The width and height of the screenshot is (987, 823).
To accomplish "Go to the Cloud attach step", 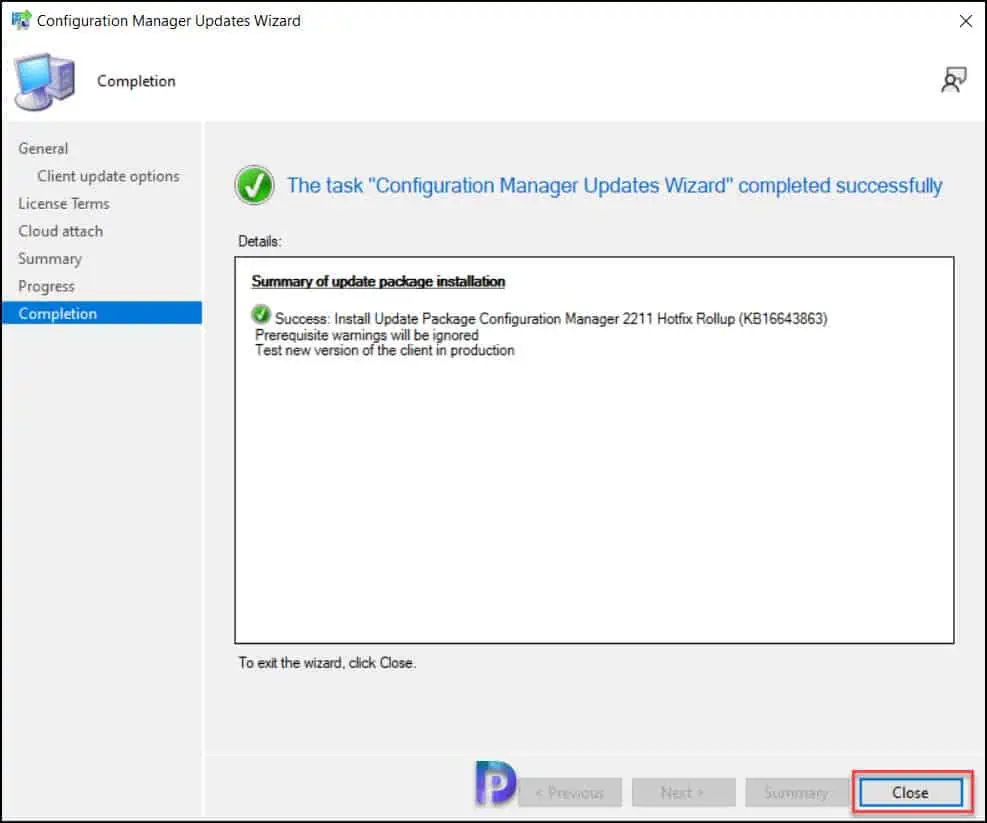I will point(60,231).
